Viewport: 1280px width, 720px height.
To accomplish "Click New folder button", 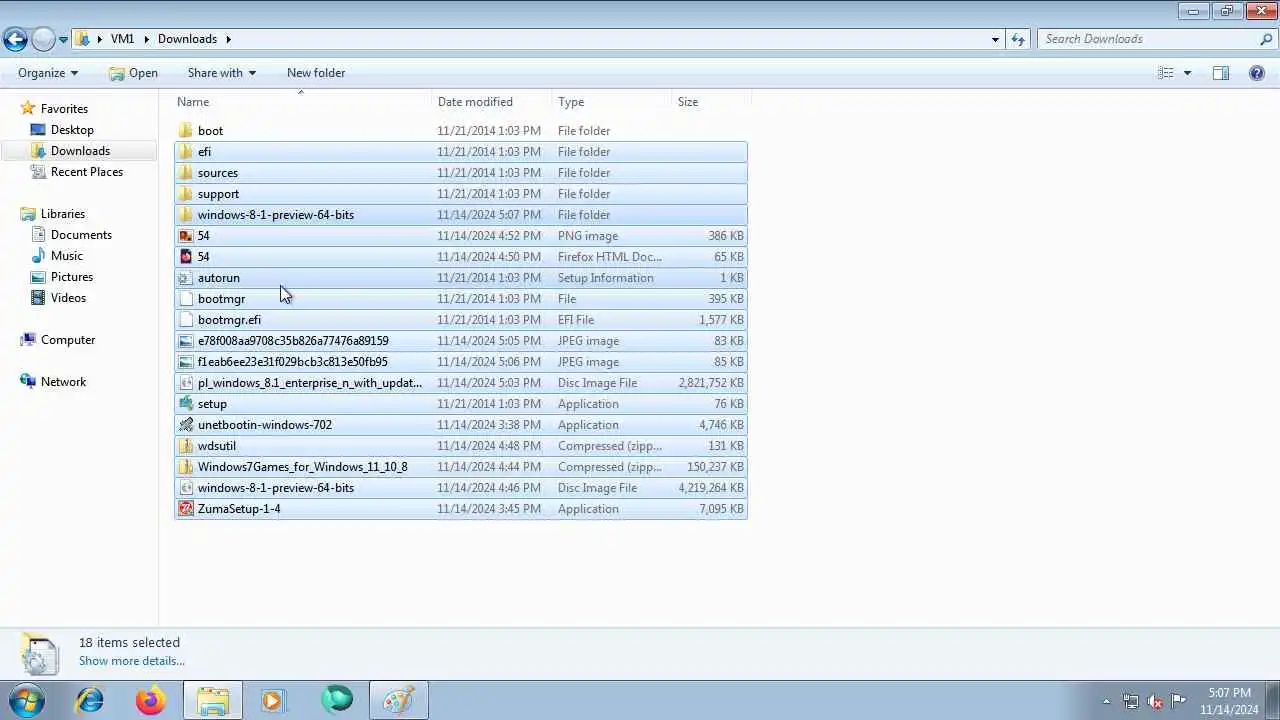I will coord(316,73).
